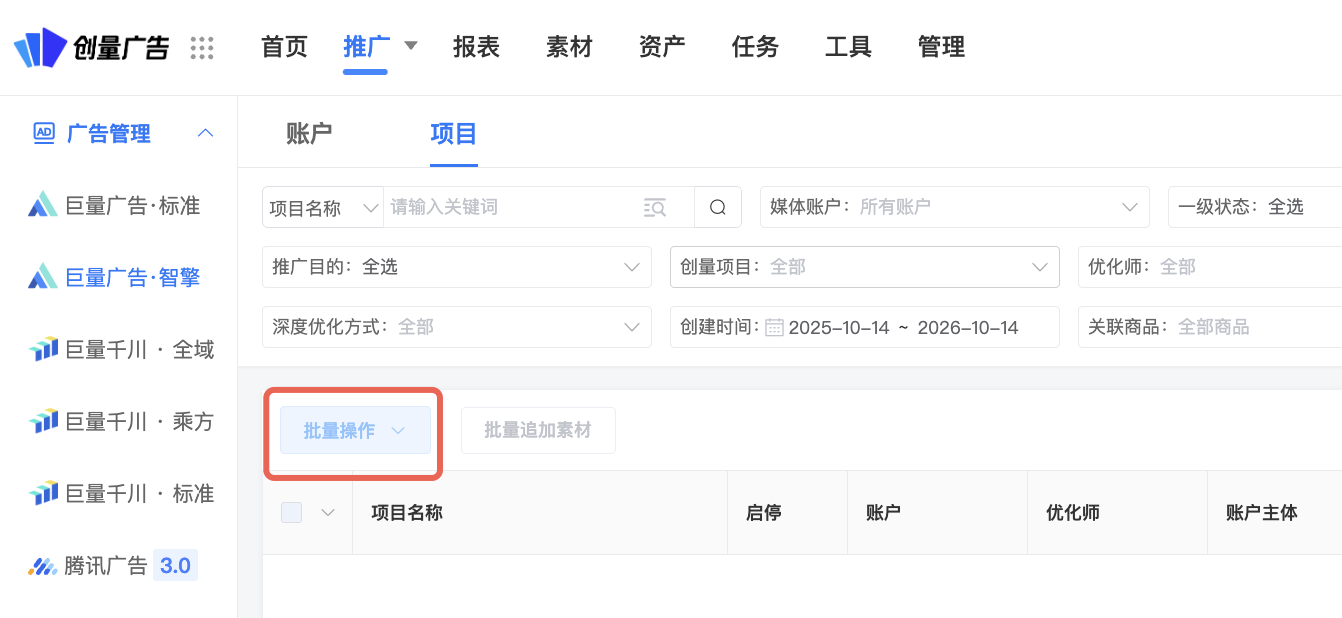Click the 项目名称 column header

[407, 513]
